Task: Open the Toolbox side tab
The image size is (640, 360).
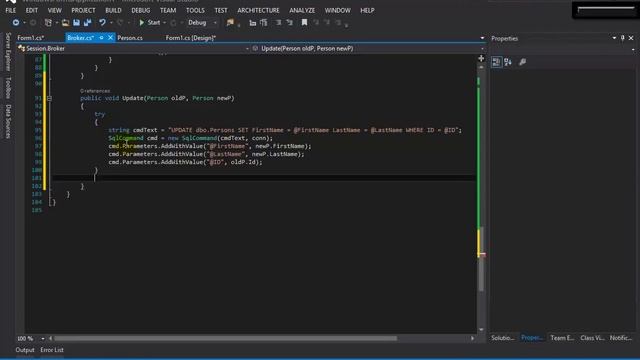Action: (x=8, y=87)
